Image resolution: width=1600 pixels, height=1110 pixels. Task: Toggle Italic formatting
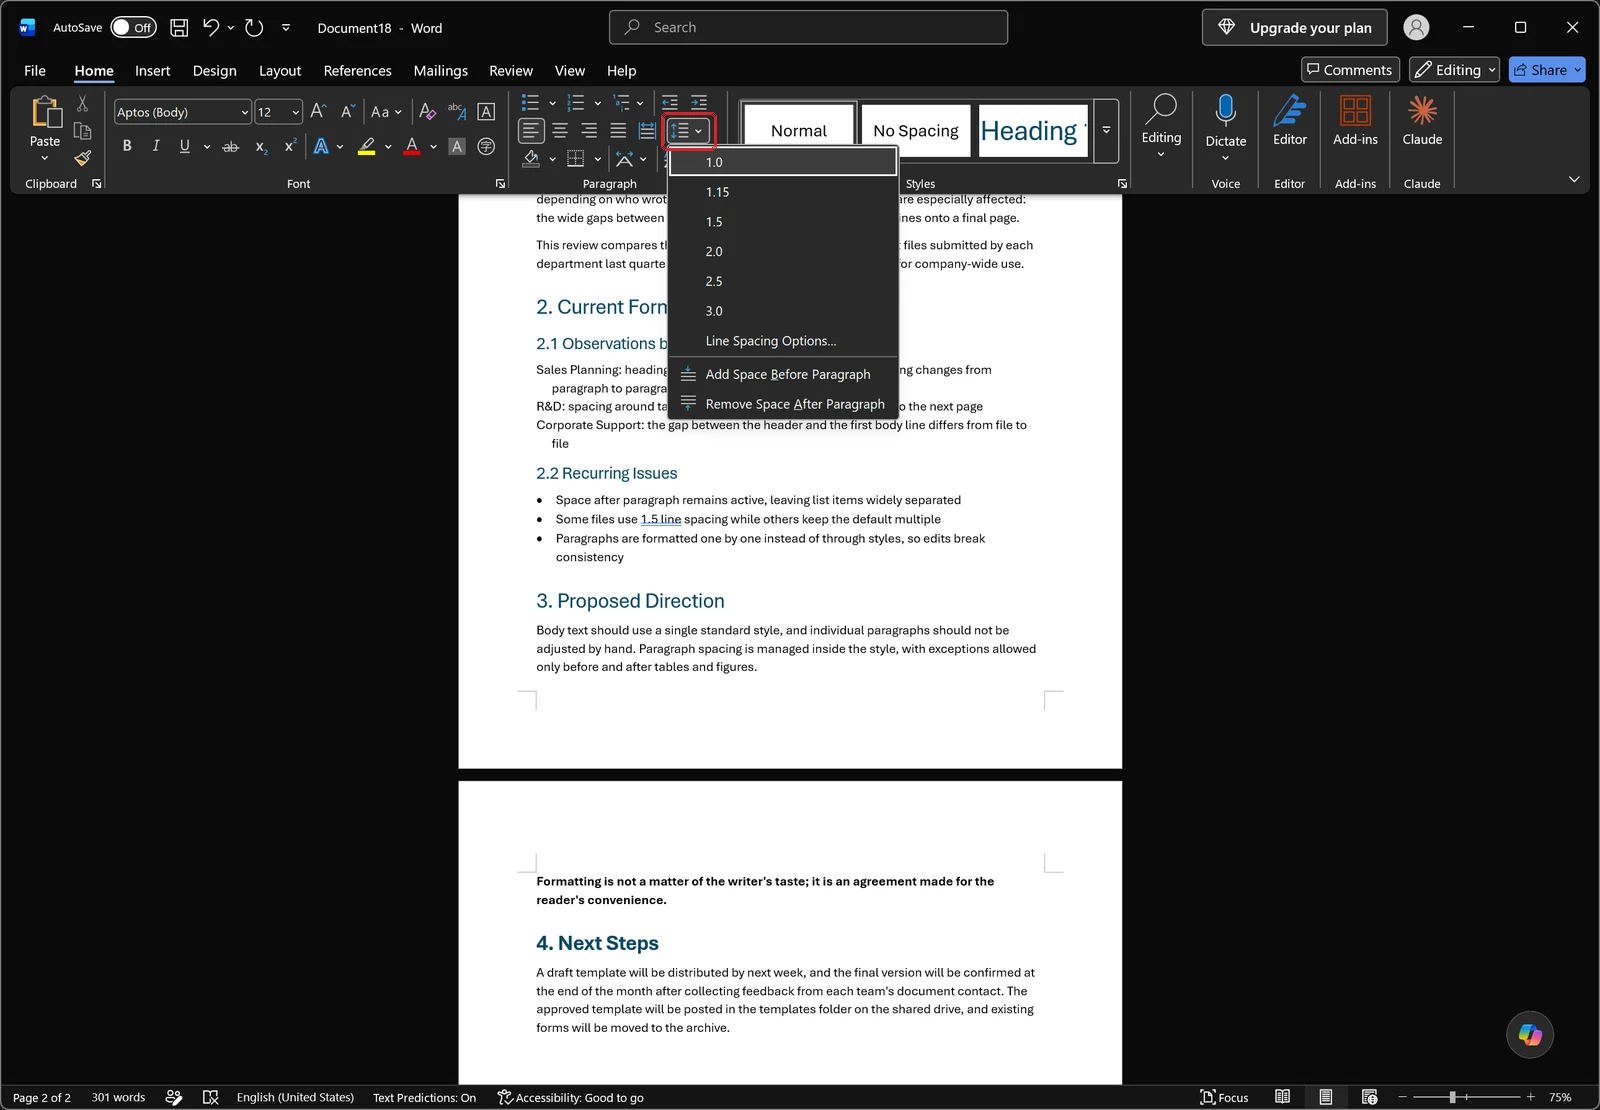[x=156, y=147]
